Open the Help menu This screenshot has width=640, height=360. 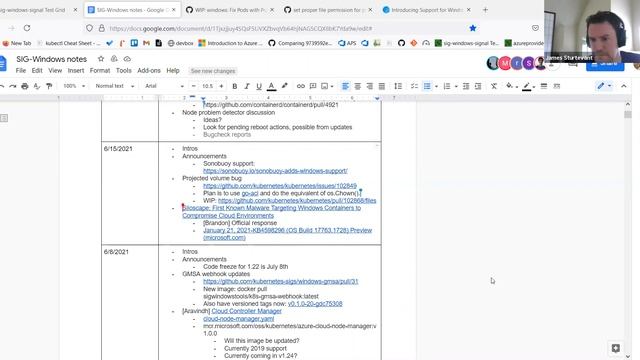pyautogui.click(x=173, y=71)
